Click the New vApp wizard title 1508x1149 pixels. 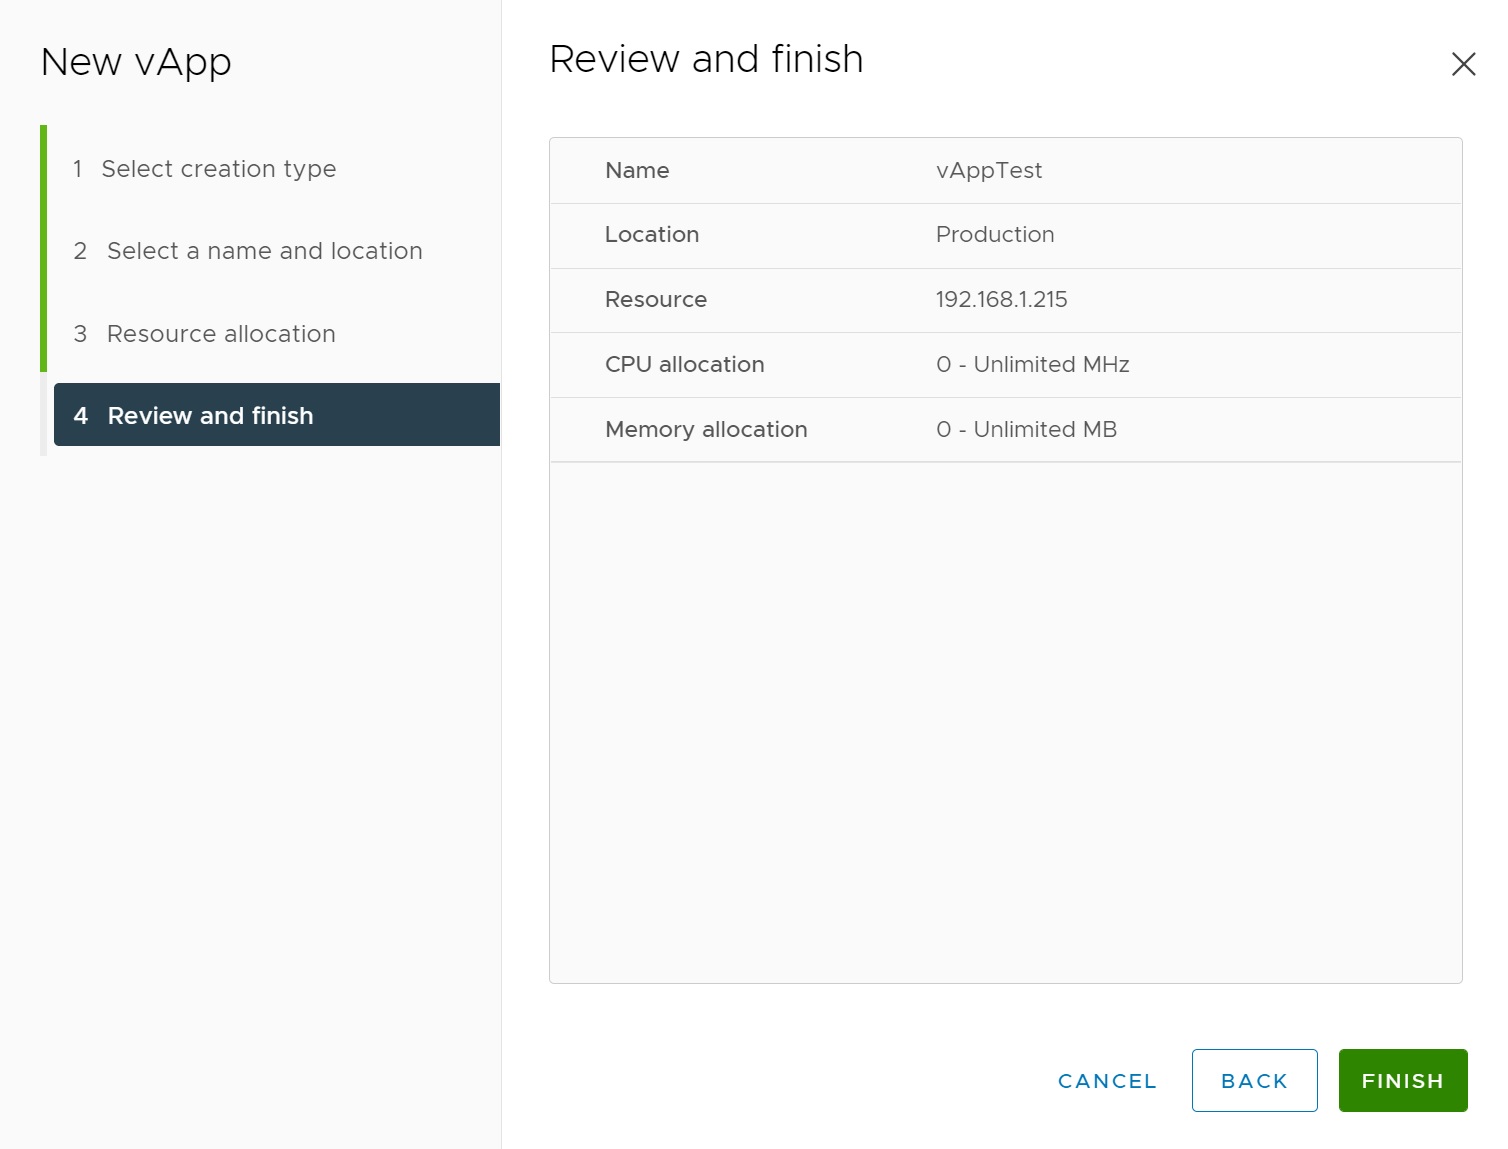coord(136,63)
